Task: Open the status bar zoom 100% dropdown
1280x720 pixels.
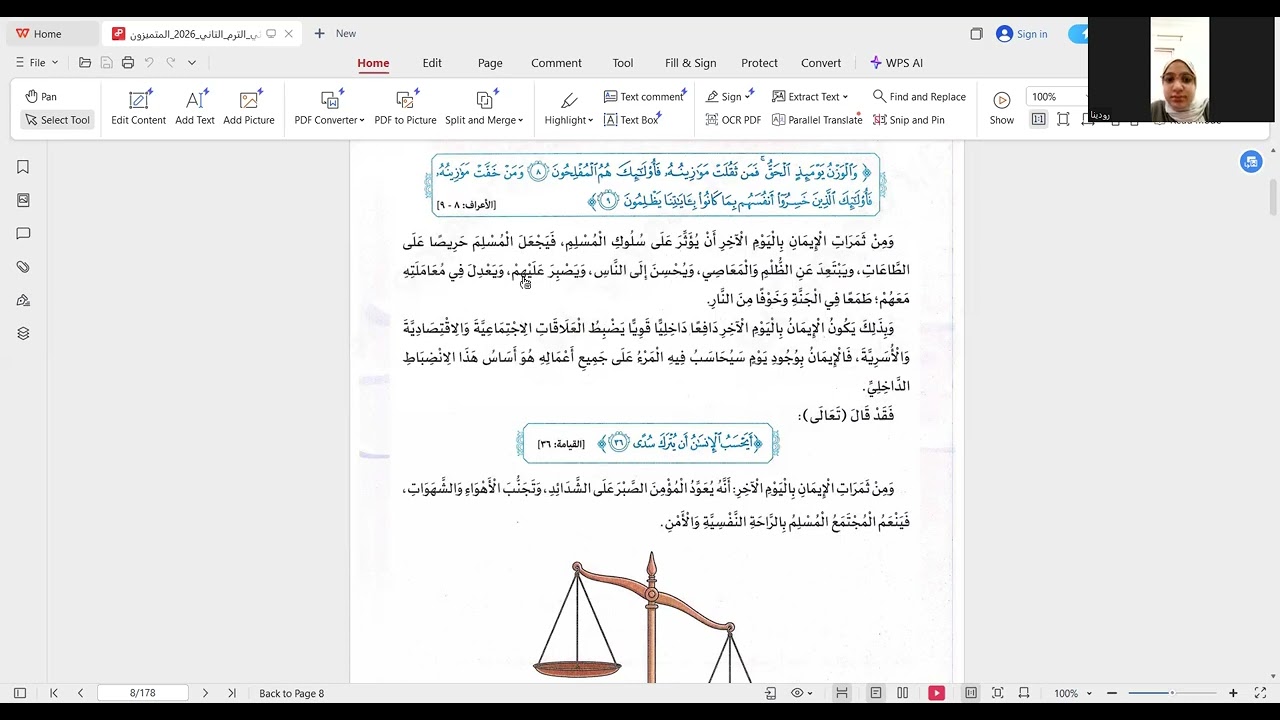Action: tap(1072, 693)
